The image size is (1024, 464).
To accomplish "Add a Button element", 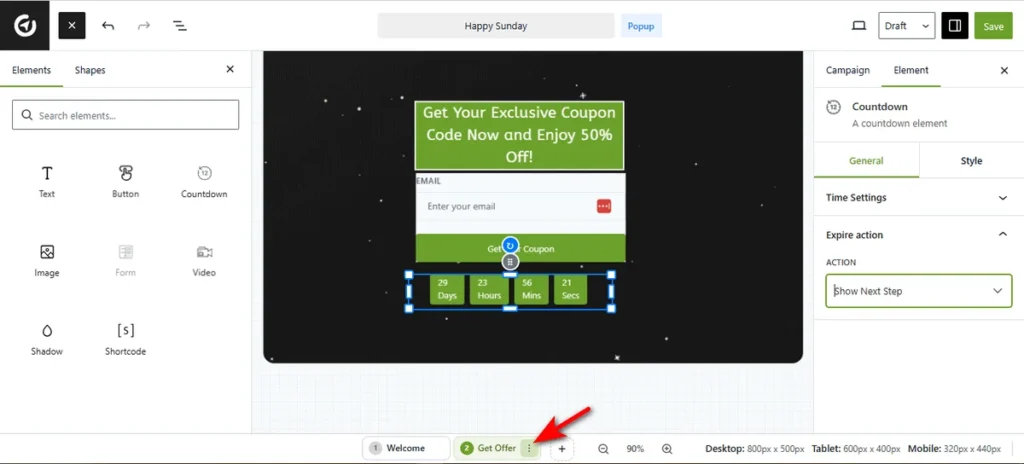I will (x=125, y=181).
